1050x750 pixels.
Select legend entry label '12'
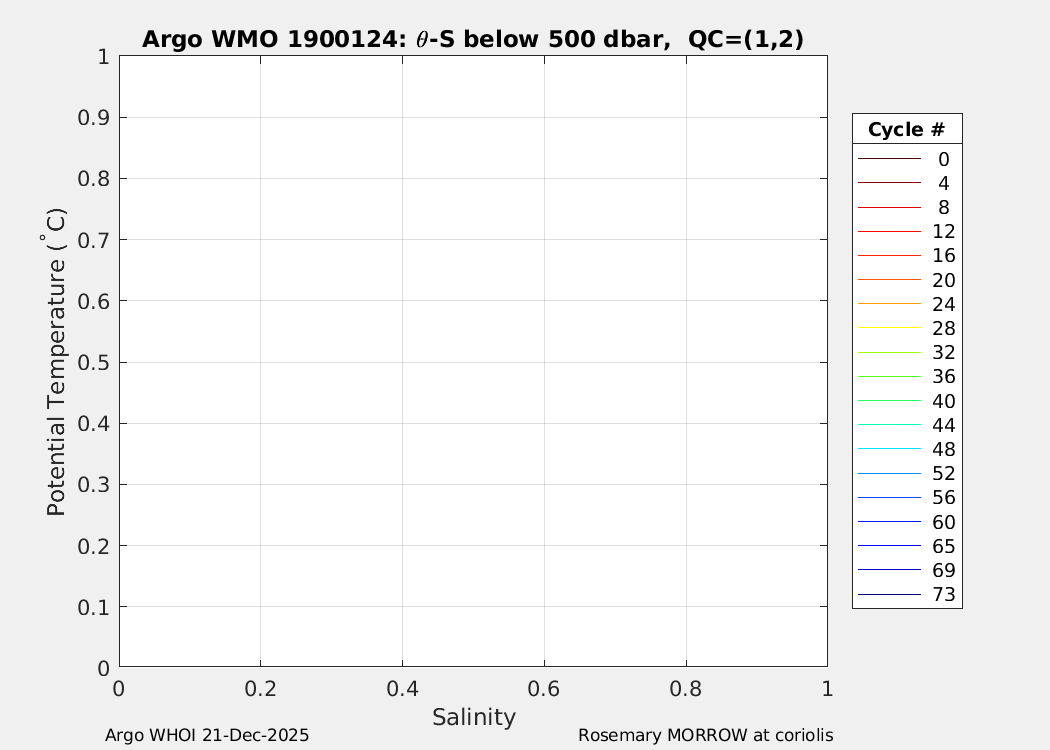pyautogui.click(x=943, y=231)
